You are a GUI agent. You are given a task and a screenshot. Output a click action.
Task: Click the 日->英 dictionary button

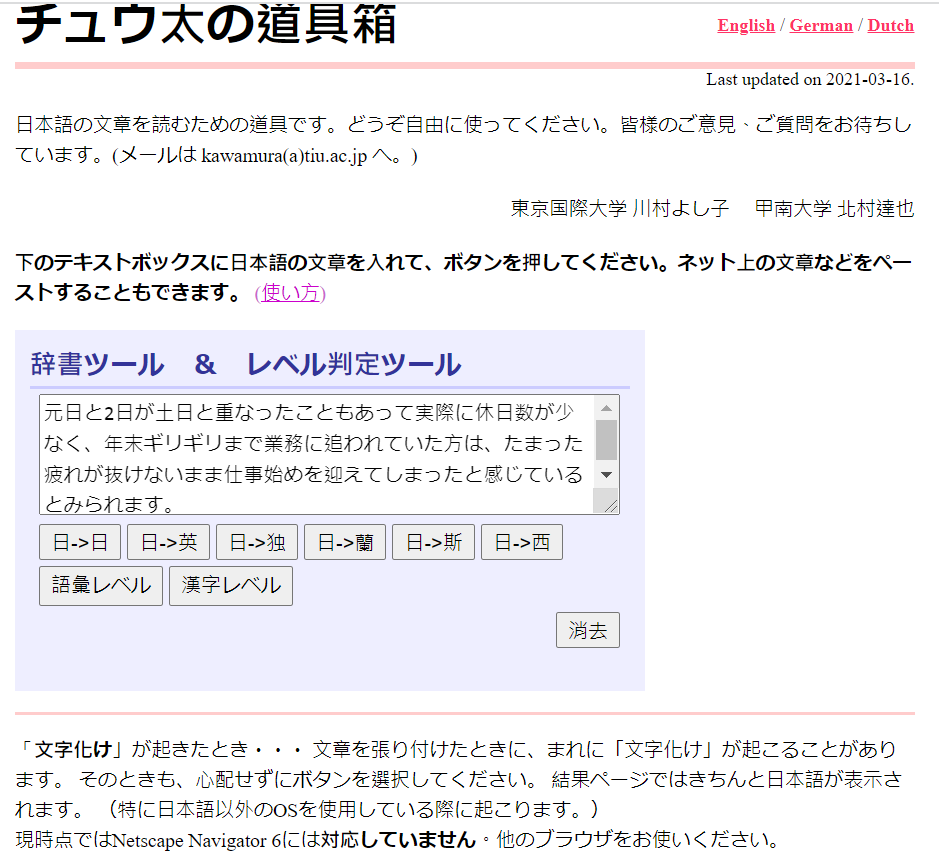tap(168, 542)
